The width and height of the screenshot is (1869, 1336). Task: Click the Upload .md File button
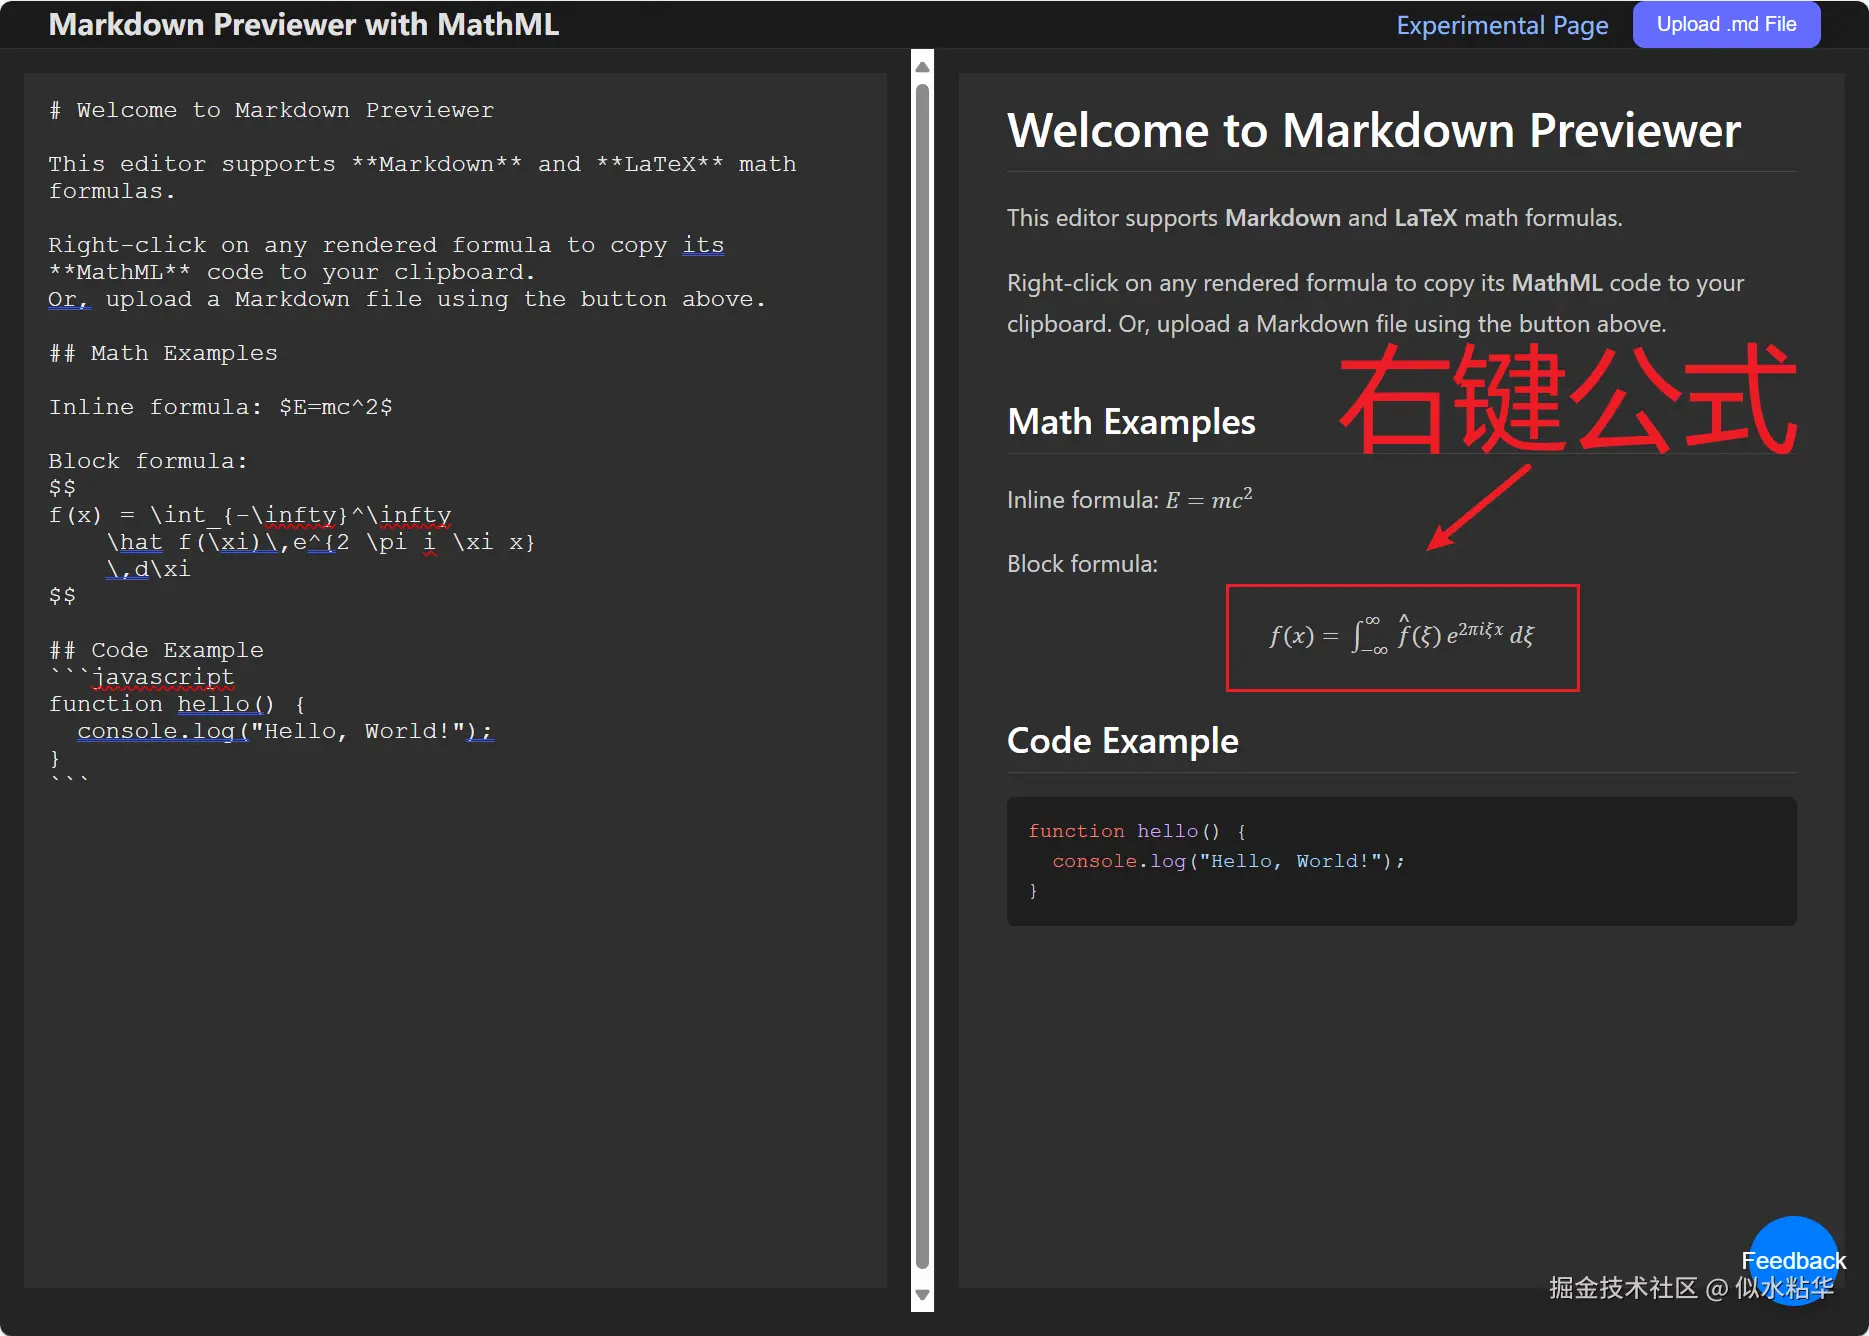click(1726, 25)
